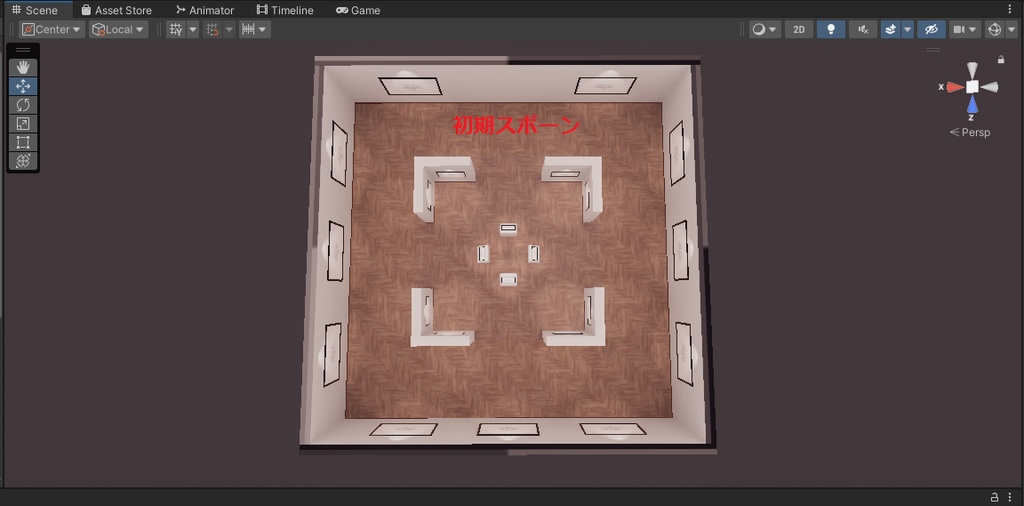The width and height of the screenshot is (1024, 506).
Task: Toggle 2D view mode
Action: (x=799, y=29)
